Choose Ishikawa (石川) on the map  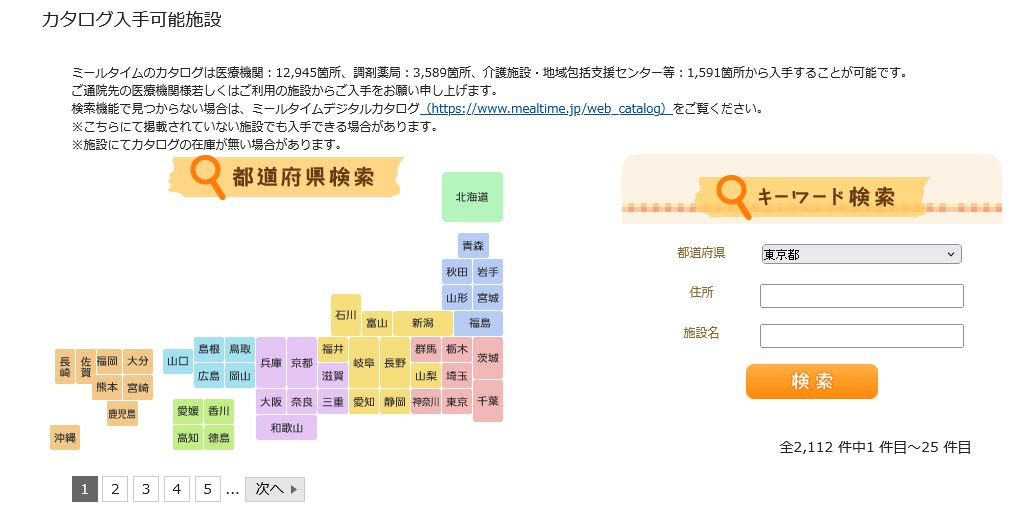(346, 314)
